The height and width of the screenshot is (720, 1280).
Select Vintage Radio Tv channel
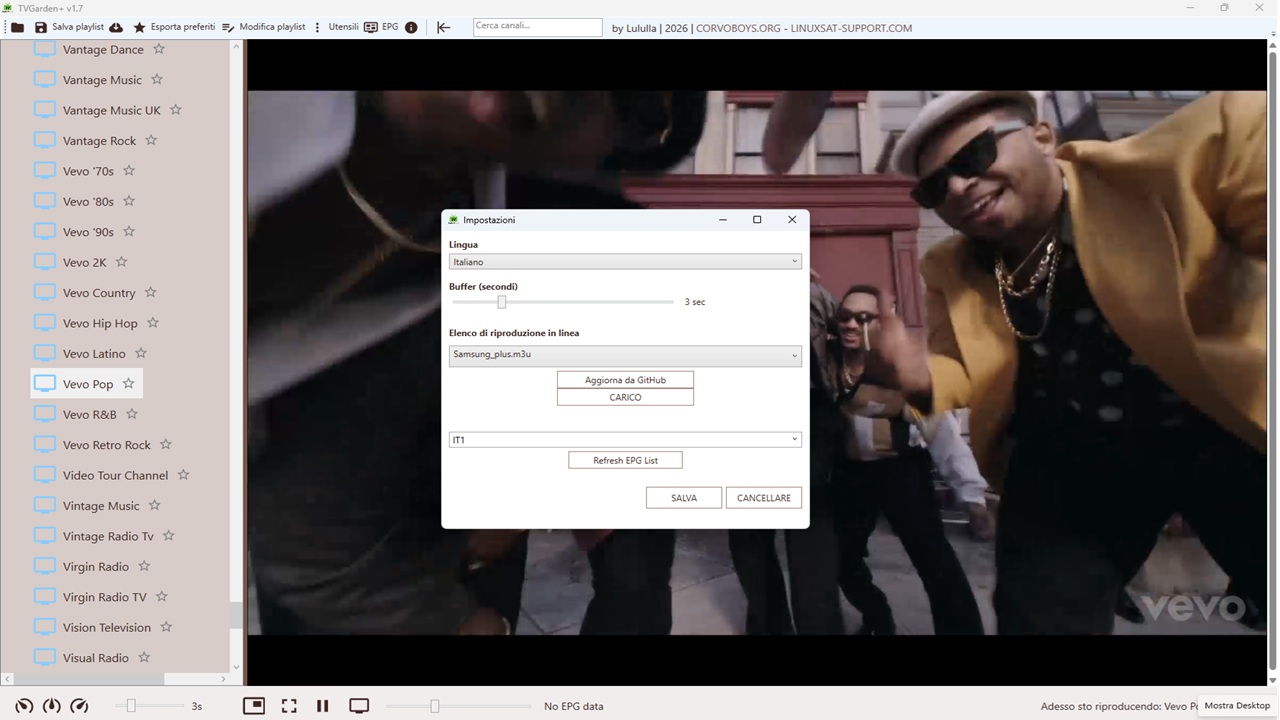click(x=108, y=536)
